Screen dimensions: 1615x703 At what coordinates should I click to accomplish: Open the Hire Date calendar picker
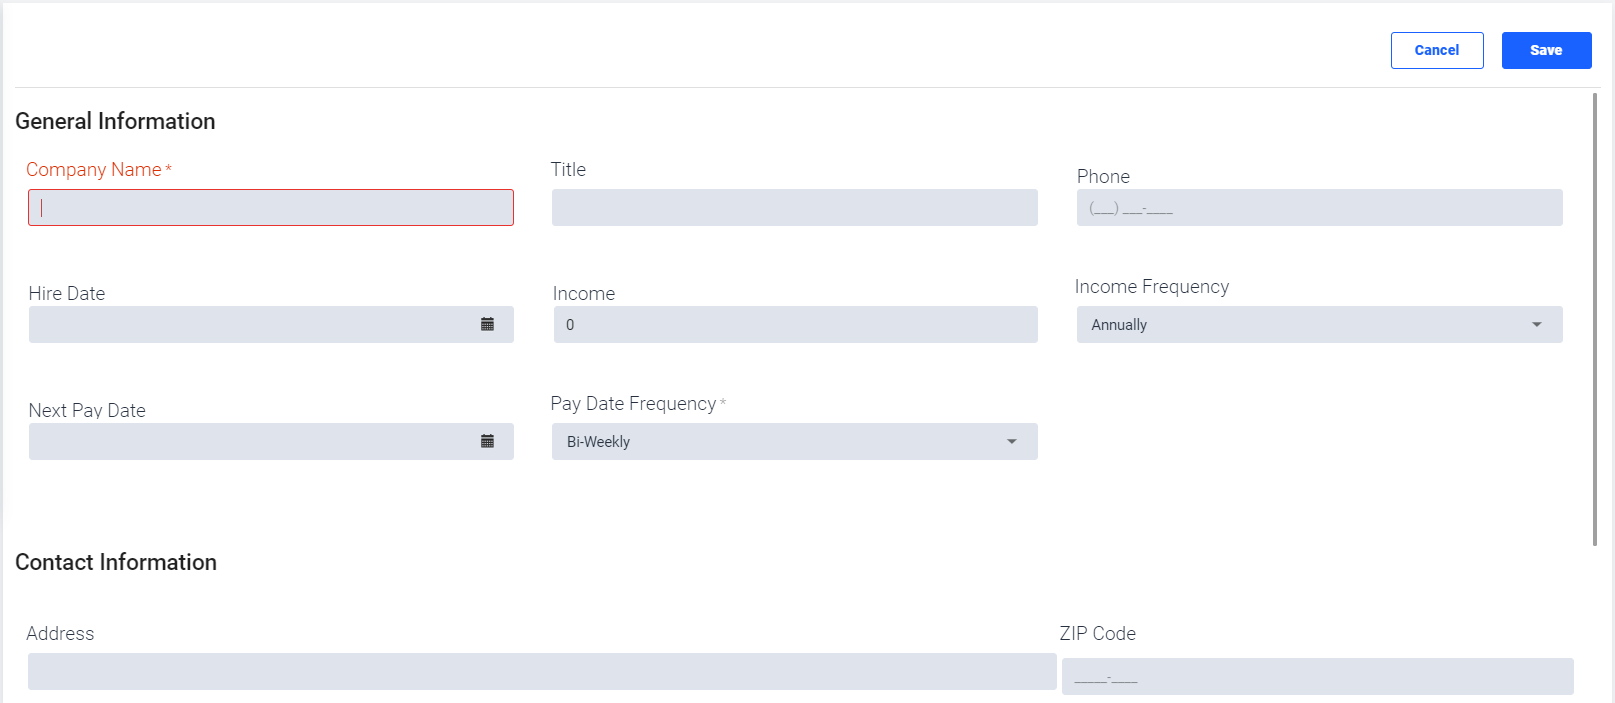pos(488,324)
